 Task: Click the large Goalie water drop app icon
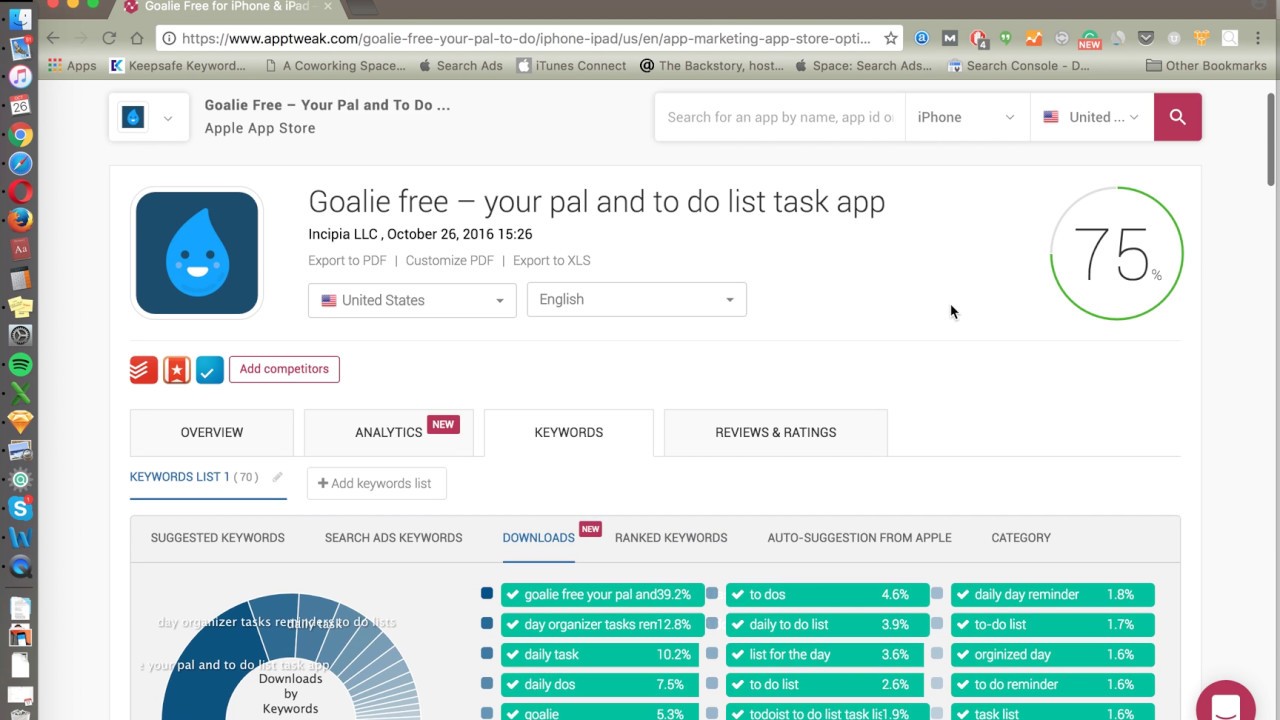[x=197, y=253]
